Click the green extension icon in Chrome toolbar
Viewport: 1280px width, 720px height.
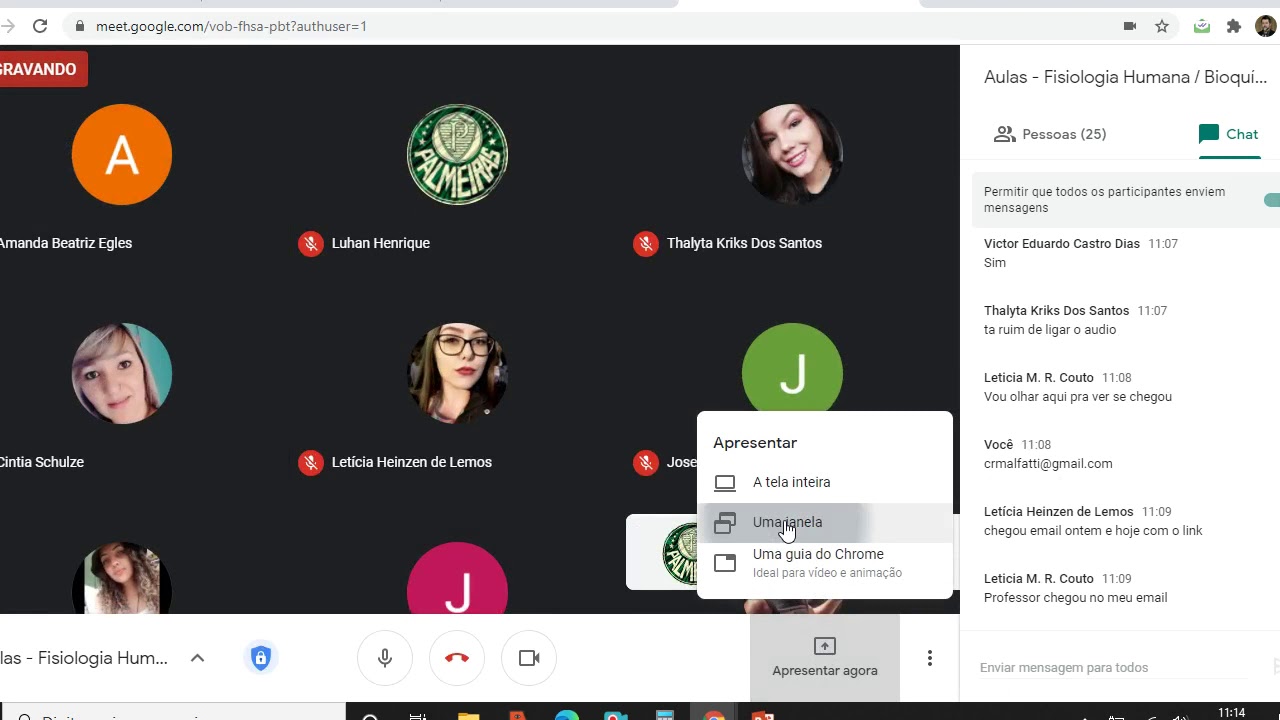pos(1202,26)
